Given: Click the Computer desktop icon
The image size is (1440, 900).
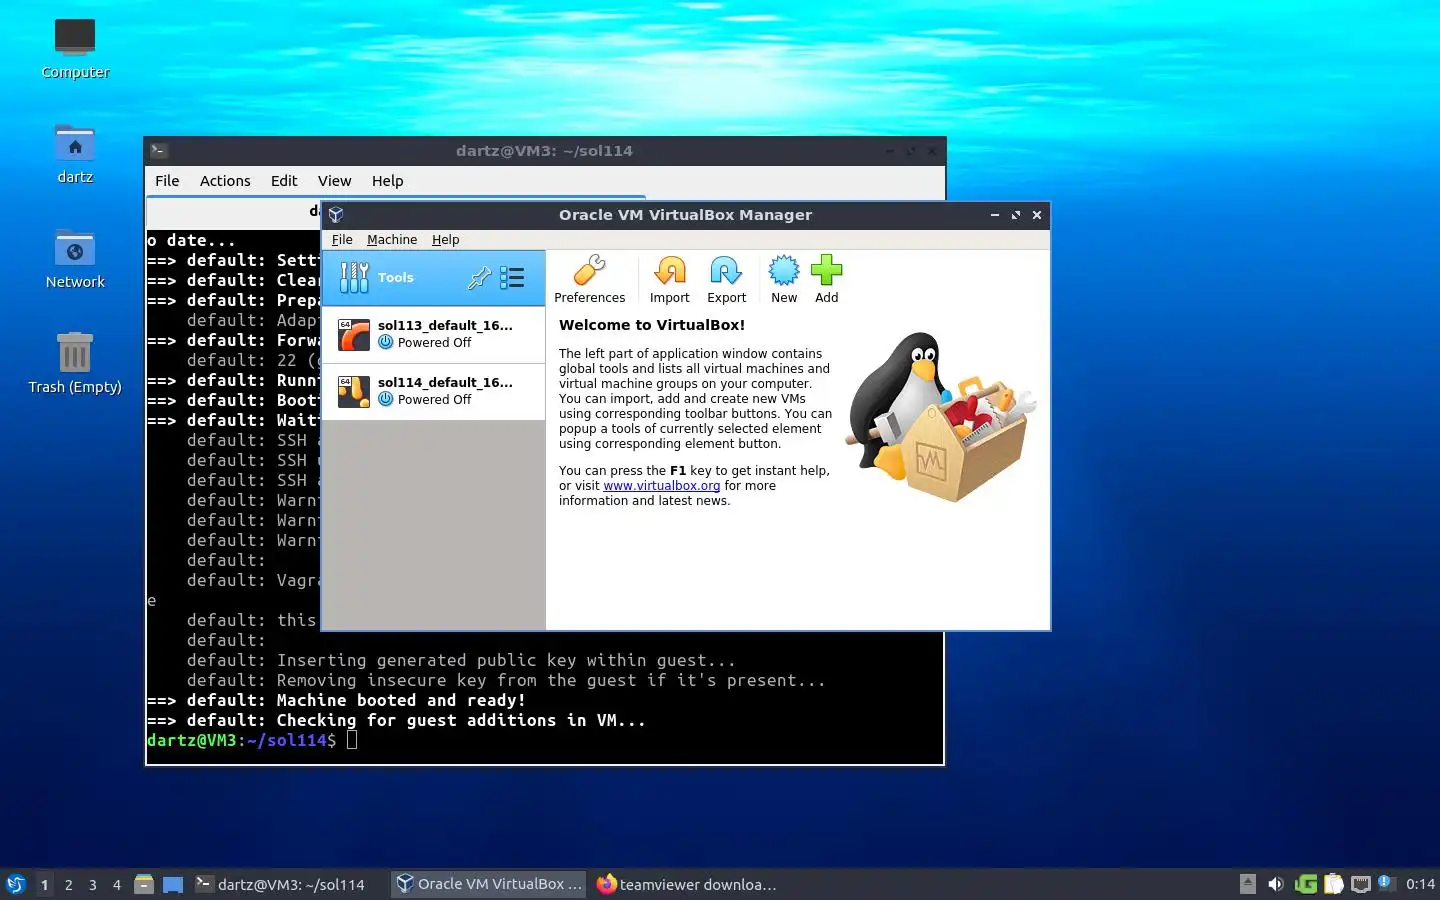Looking at the screenshot, I should coord(75,48).
